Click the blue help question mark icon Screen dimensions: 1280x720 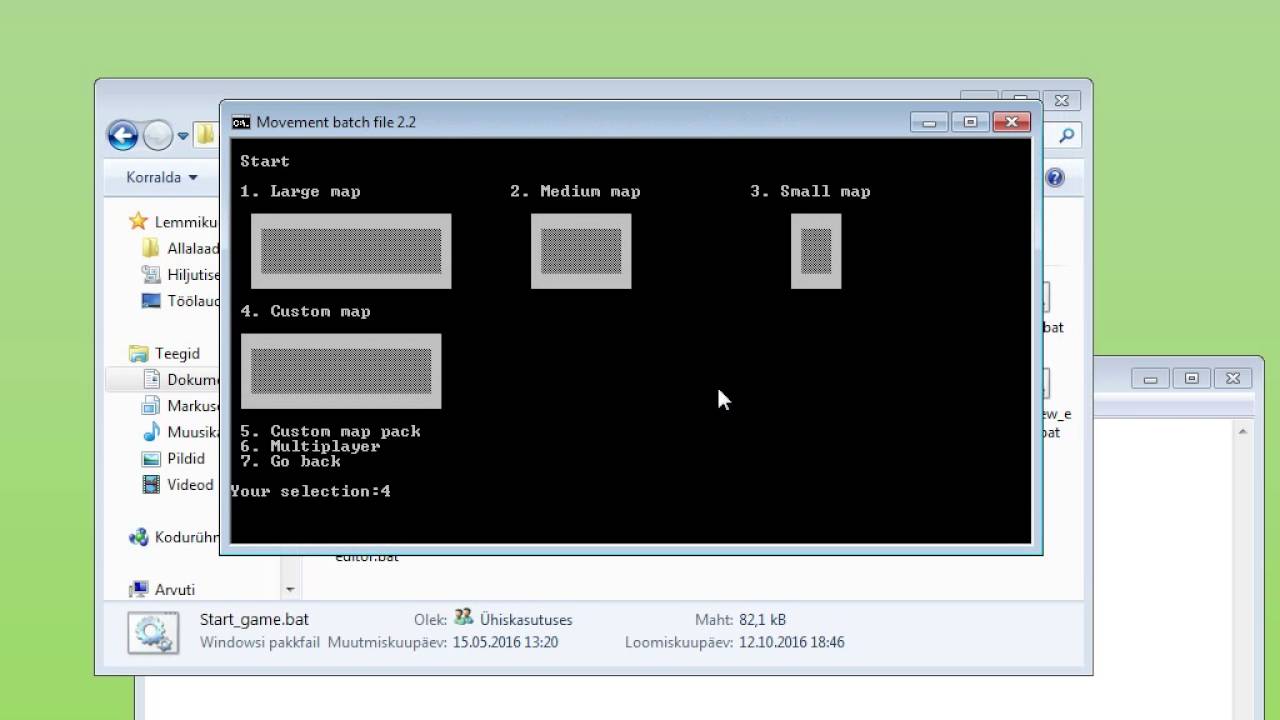point(1055,178)
